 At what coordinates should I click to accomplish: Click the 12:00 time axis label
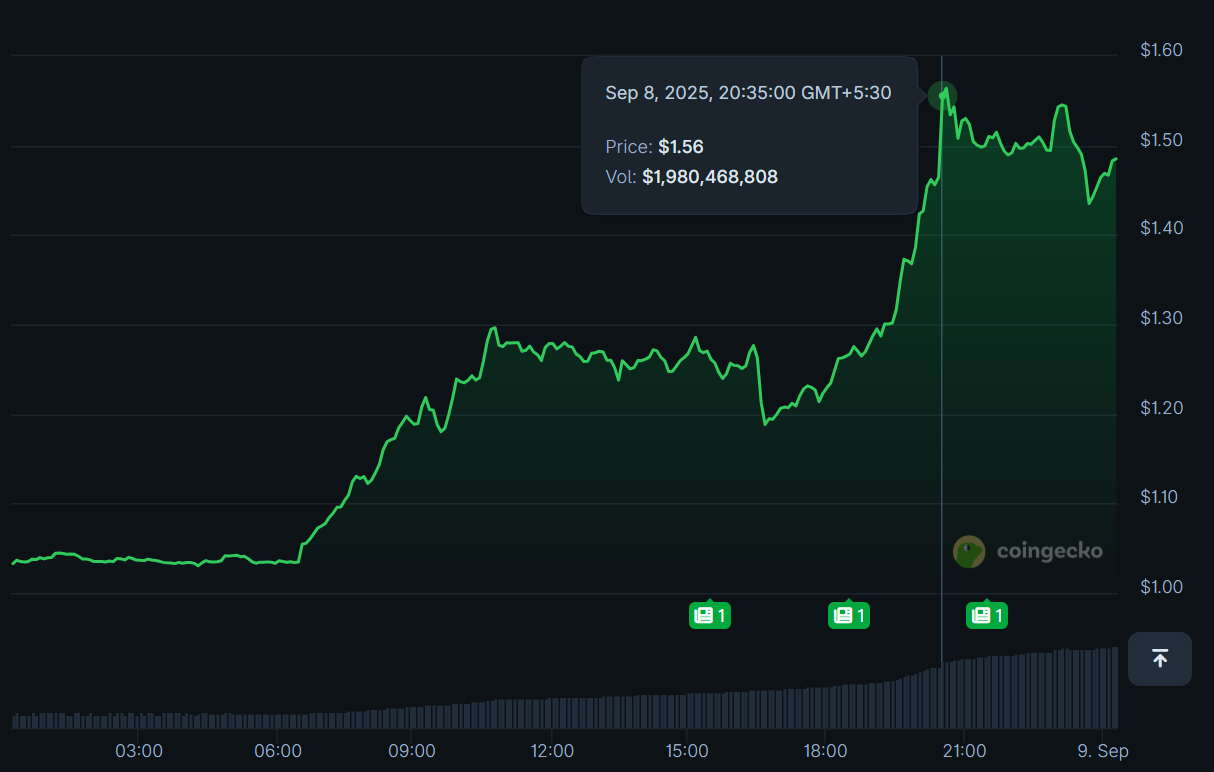[x=552, y=751]
